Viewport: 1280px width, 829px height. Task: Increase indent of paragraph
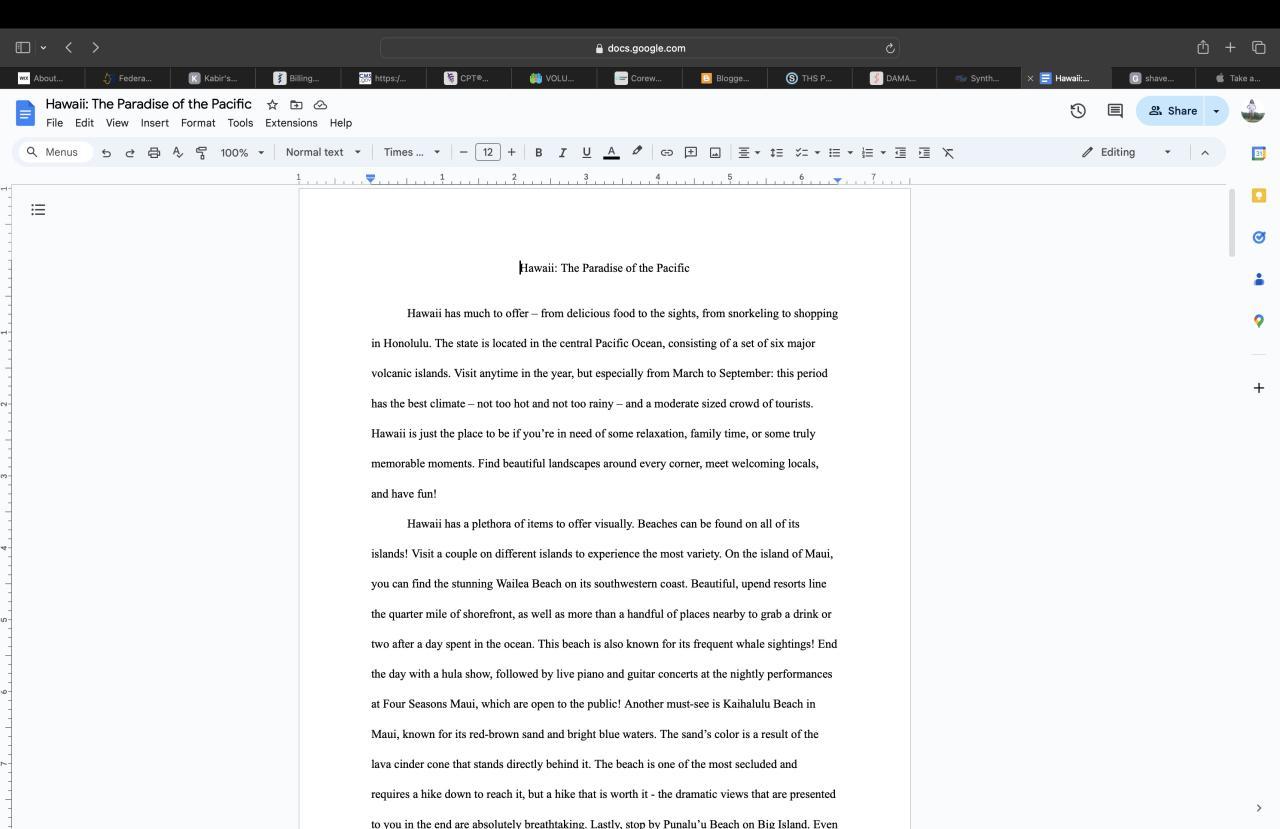pos(924,152)
